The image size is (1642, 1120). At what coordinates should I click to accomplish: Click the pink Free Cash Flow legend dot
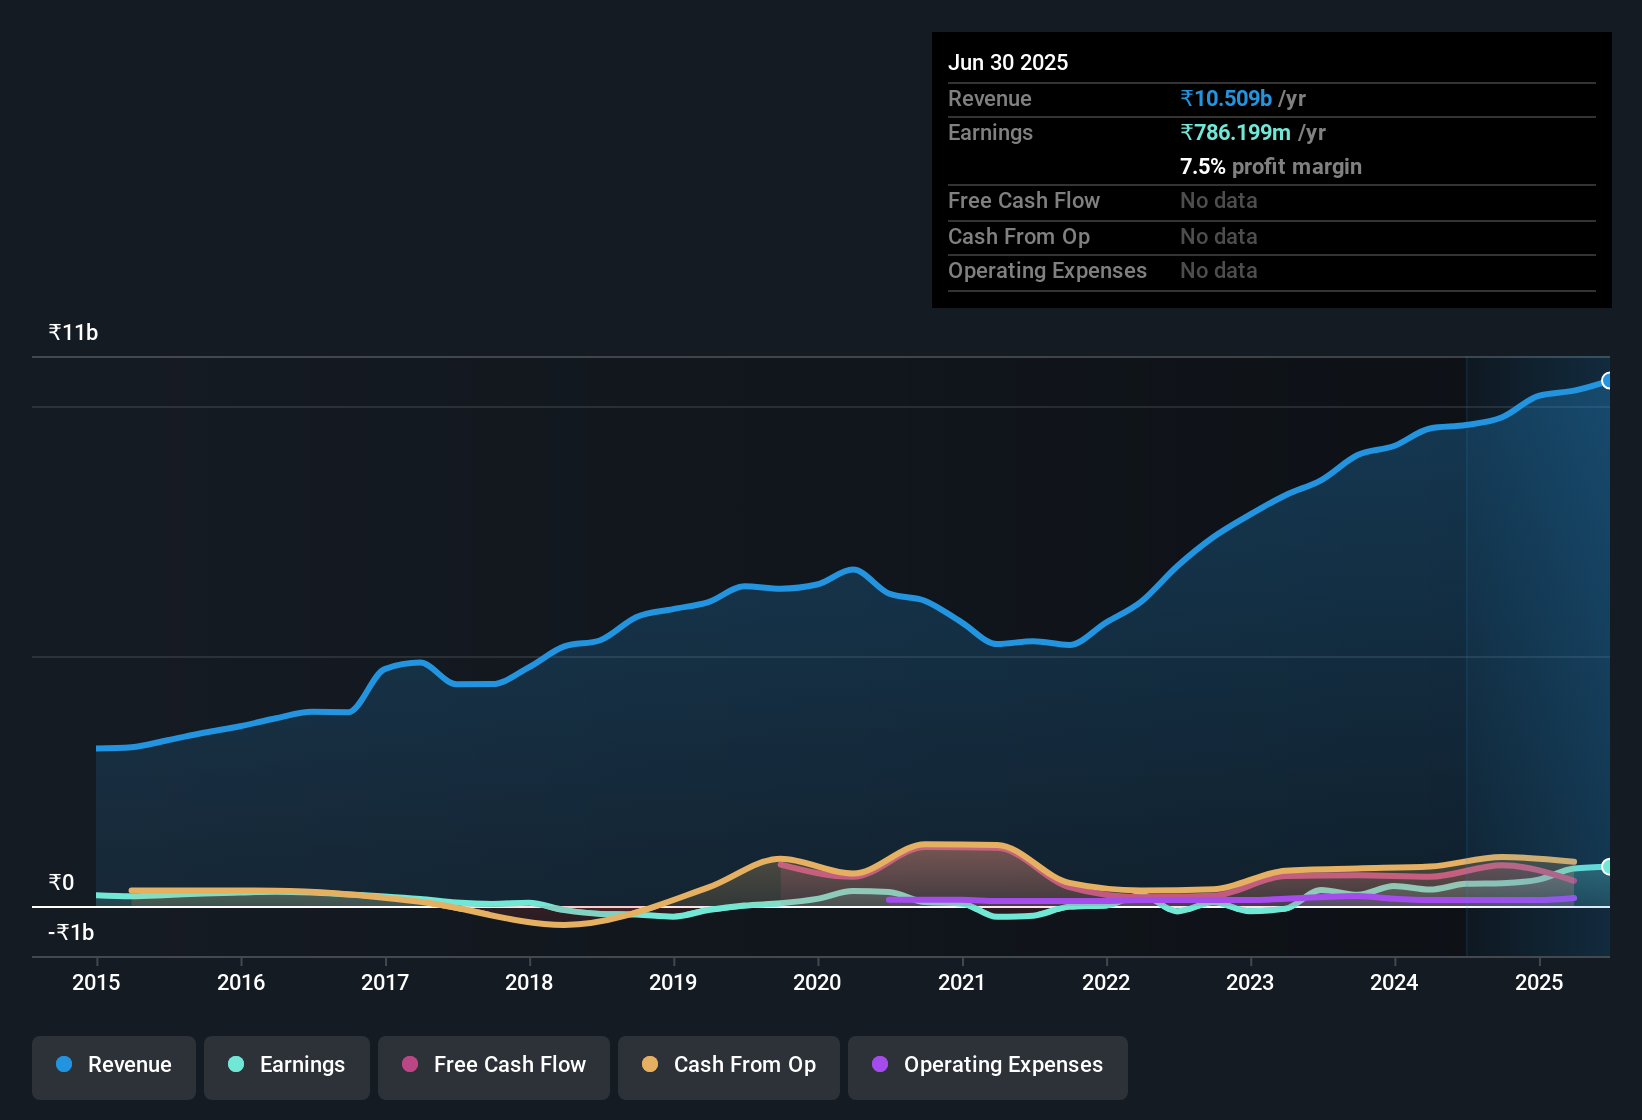(x=408, y=1065)
